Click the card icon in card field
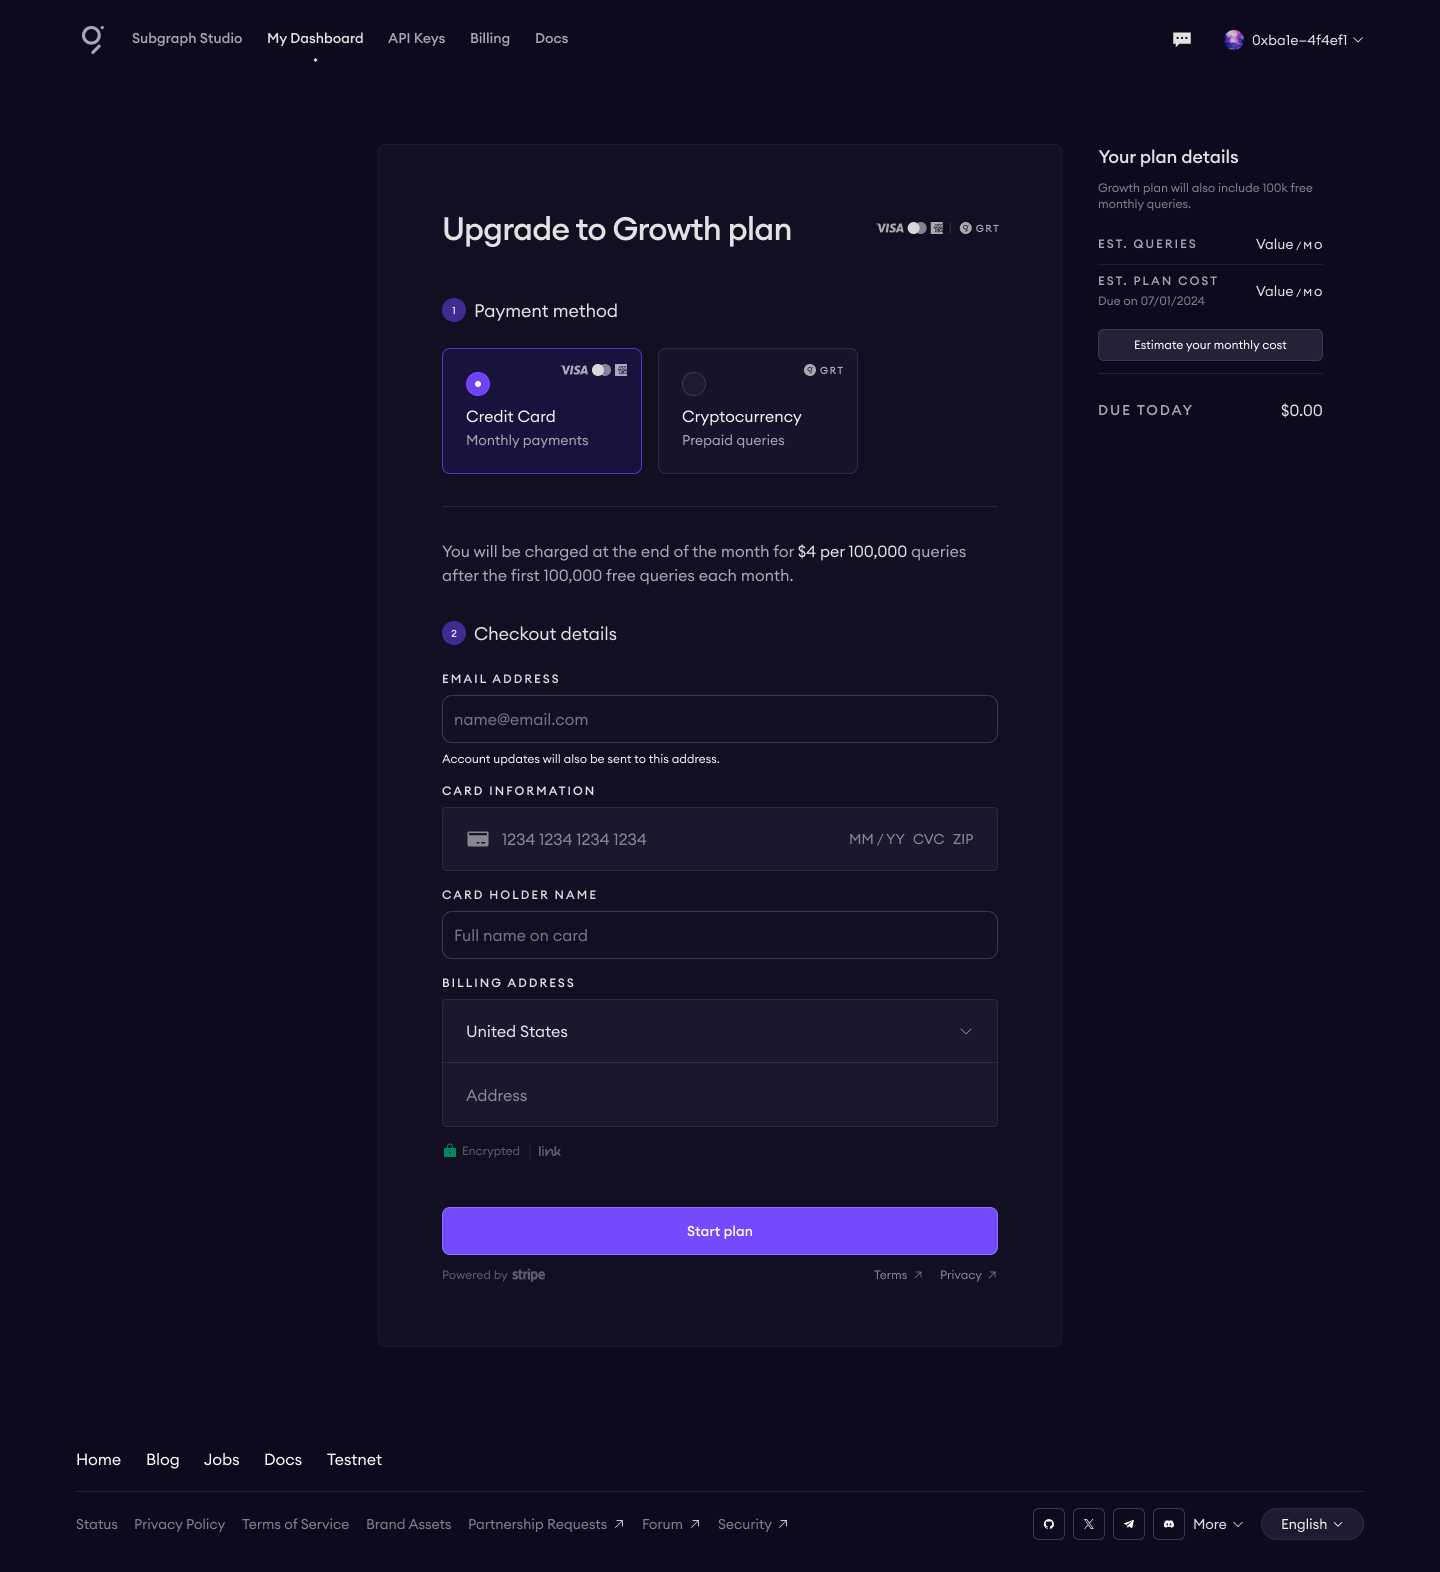This screenshot has height=1572, width=1440. pos(478,839)
